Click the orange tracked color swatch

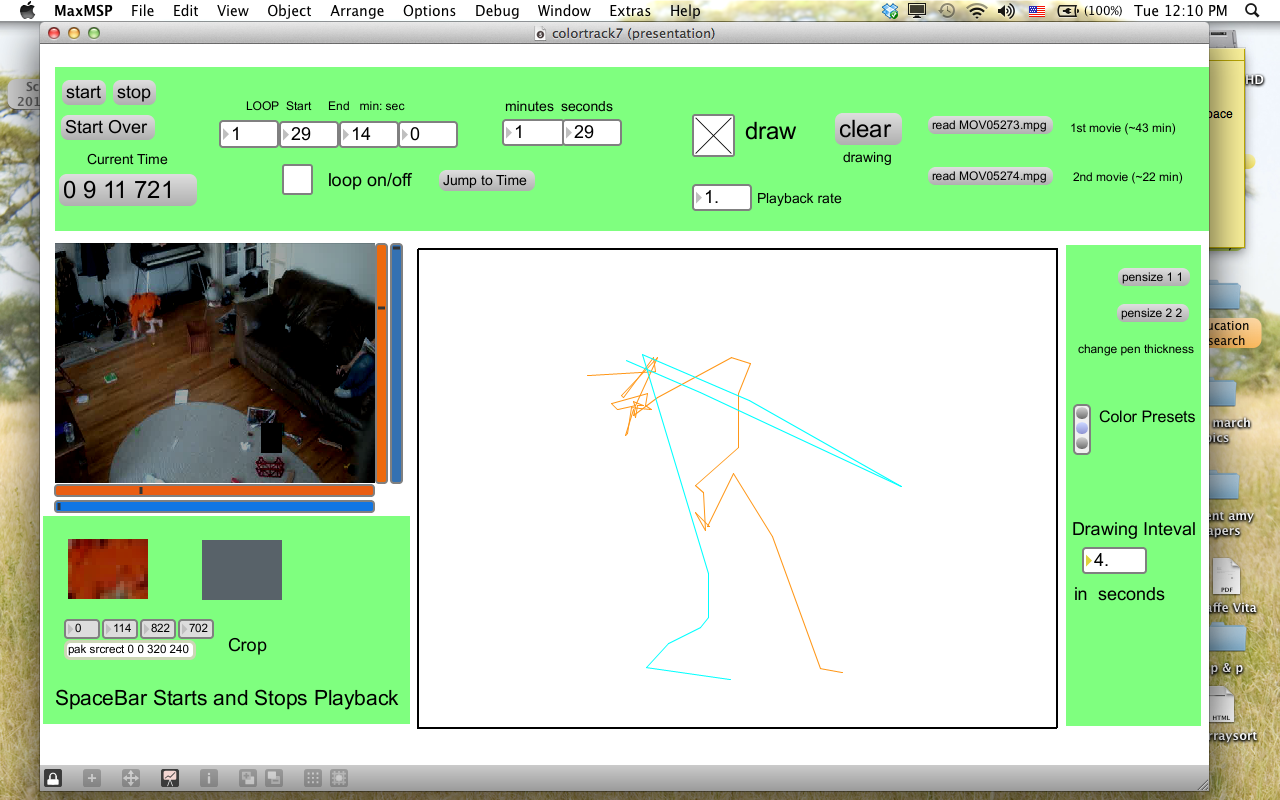point(108,569)
